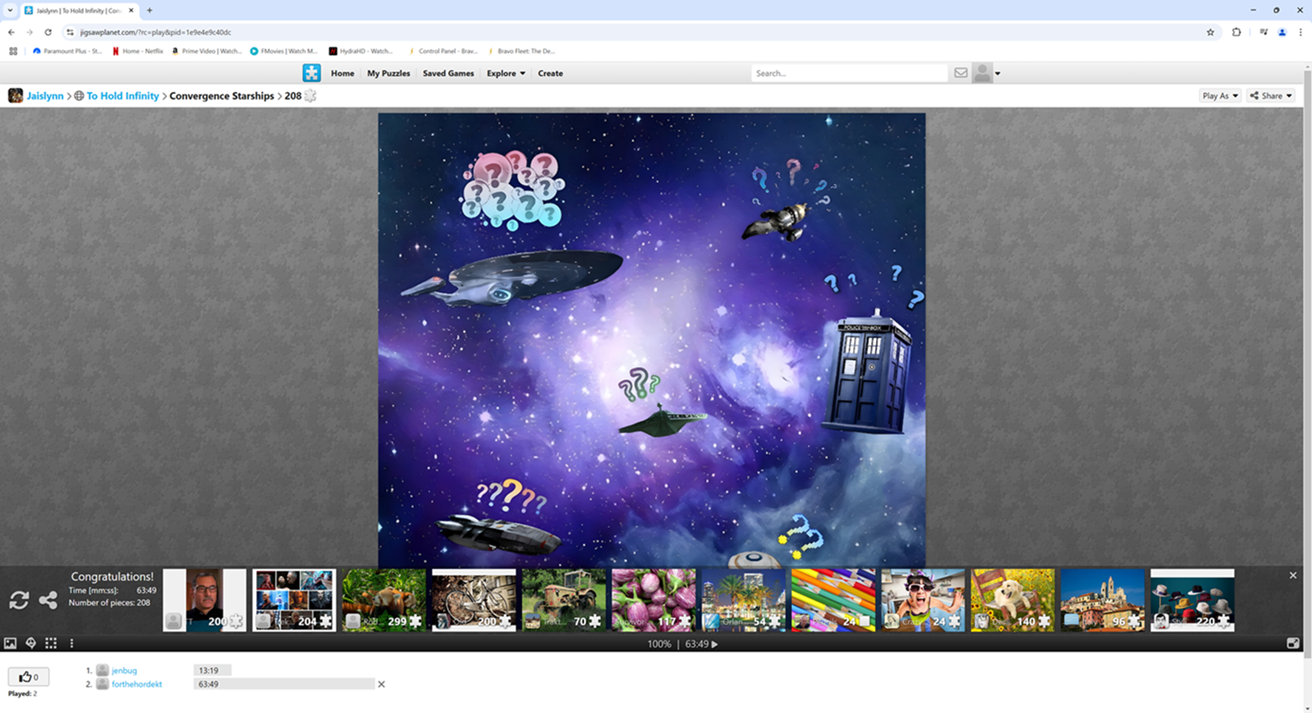Open the three-dot more options menu
This screenshot has width=1312, height=713.
(x=72, y=644)
